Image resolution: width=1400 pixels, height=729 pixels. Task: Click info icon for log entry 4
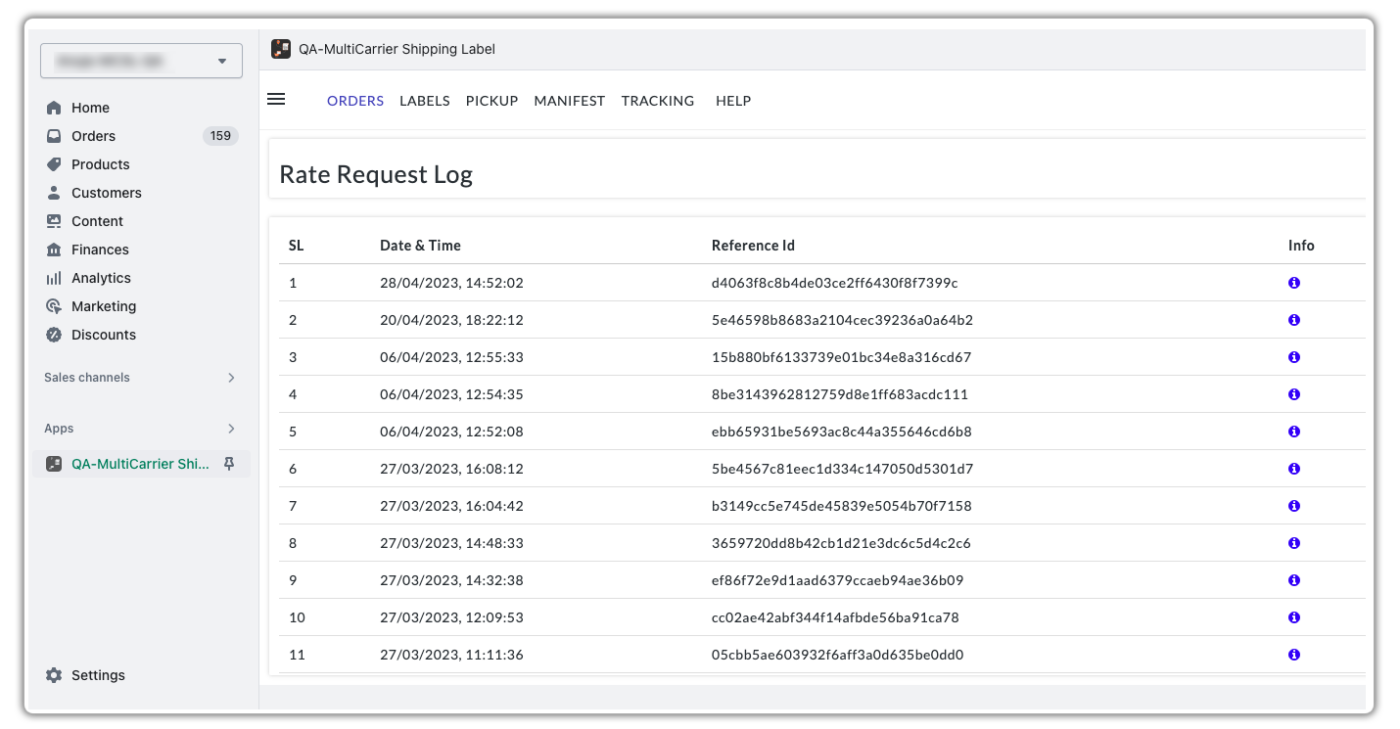[x=1294, y=394]
